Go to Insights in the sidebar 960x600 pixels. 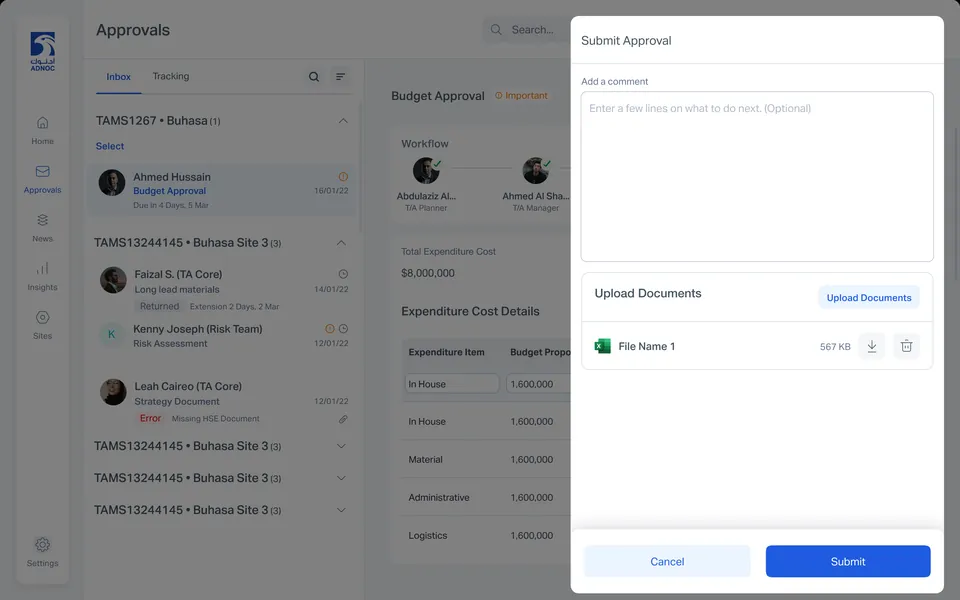42,277
